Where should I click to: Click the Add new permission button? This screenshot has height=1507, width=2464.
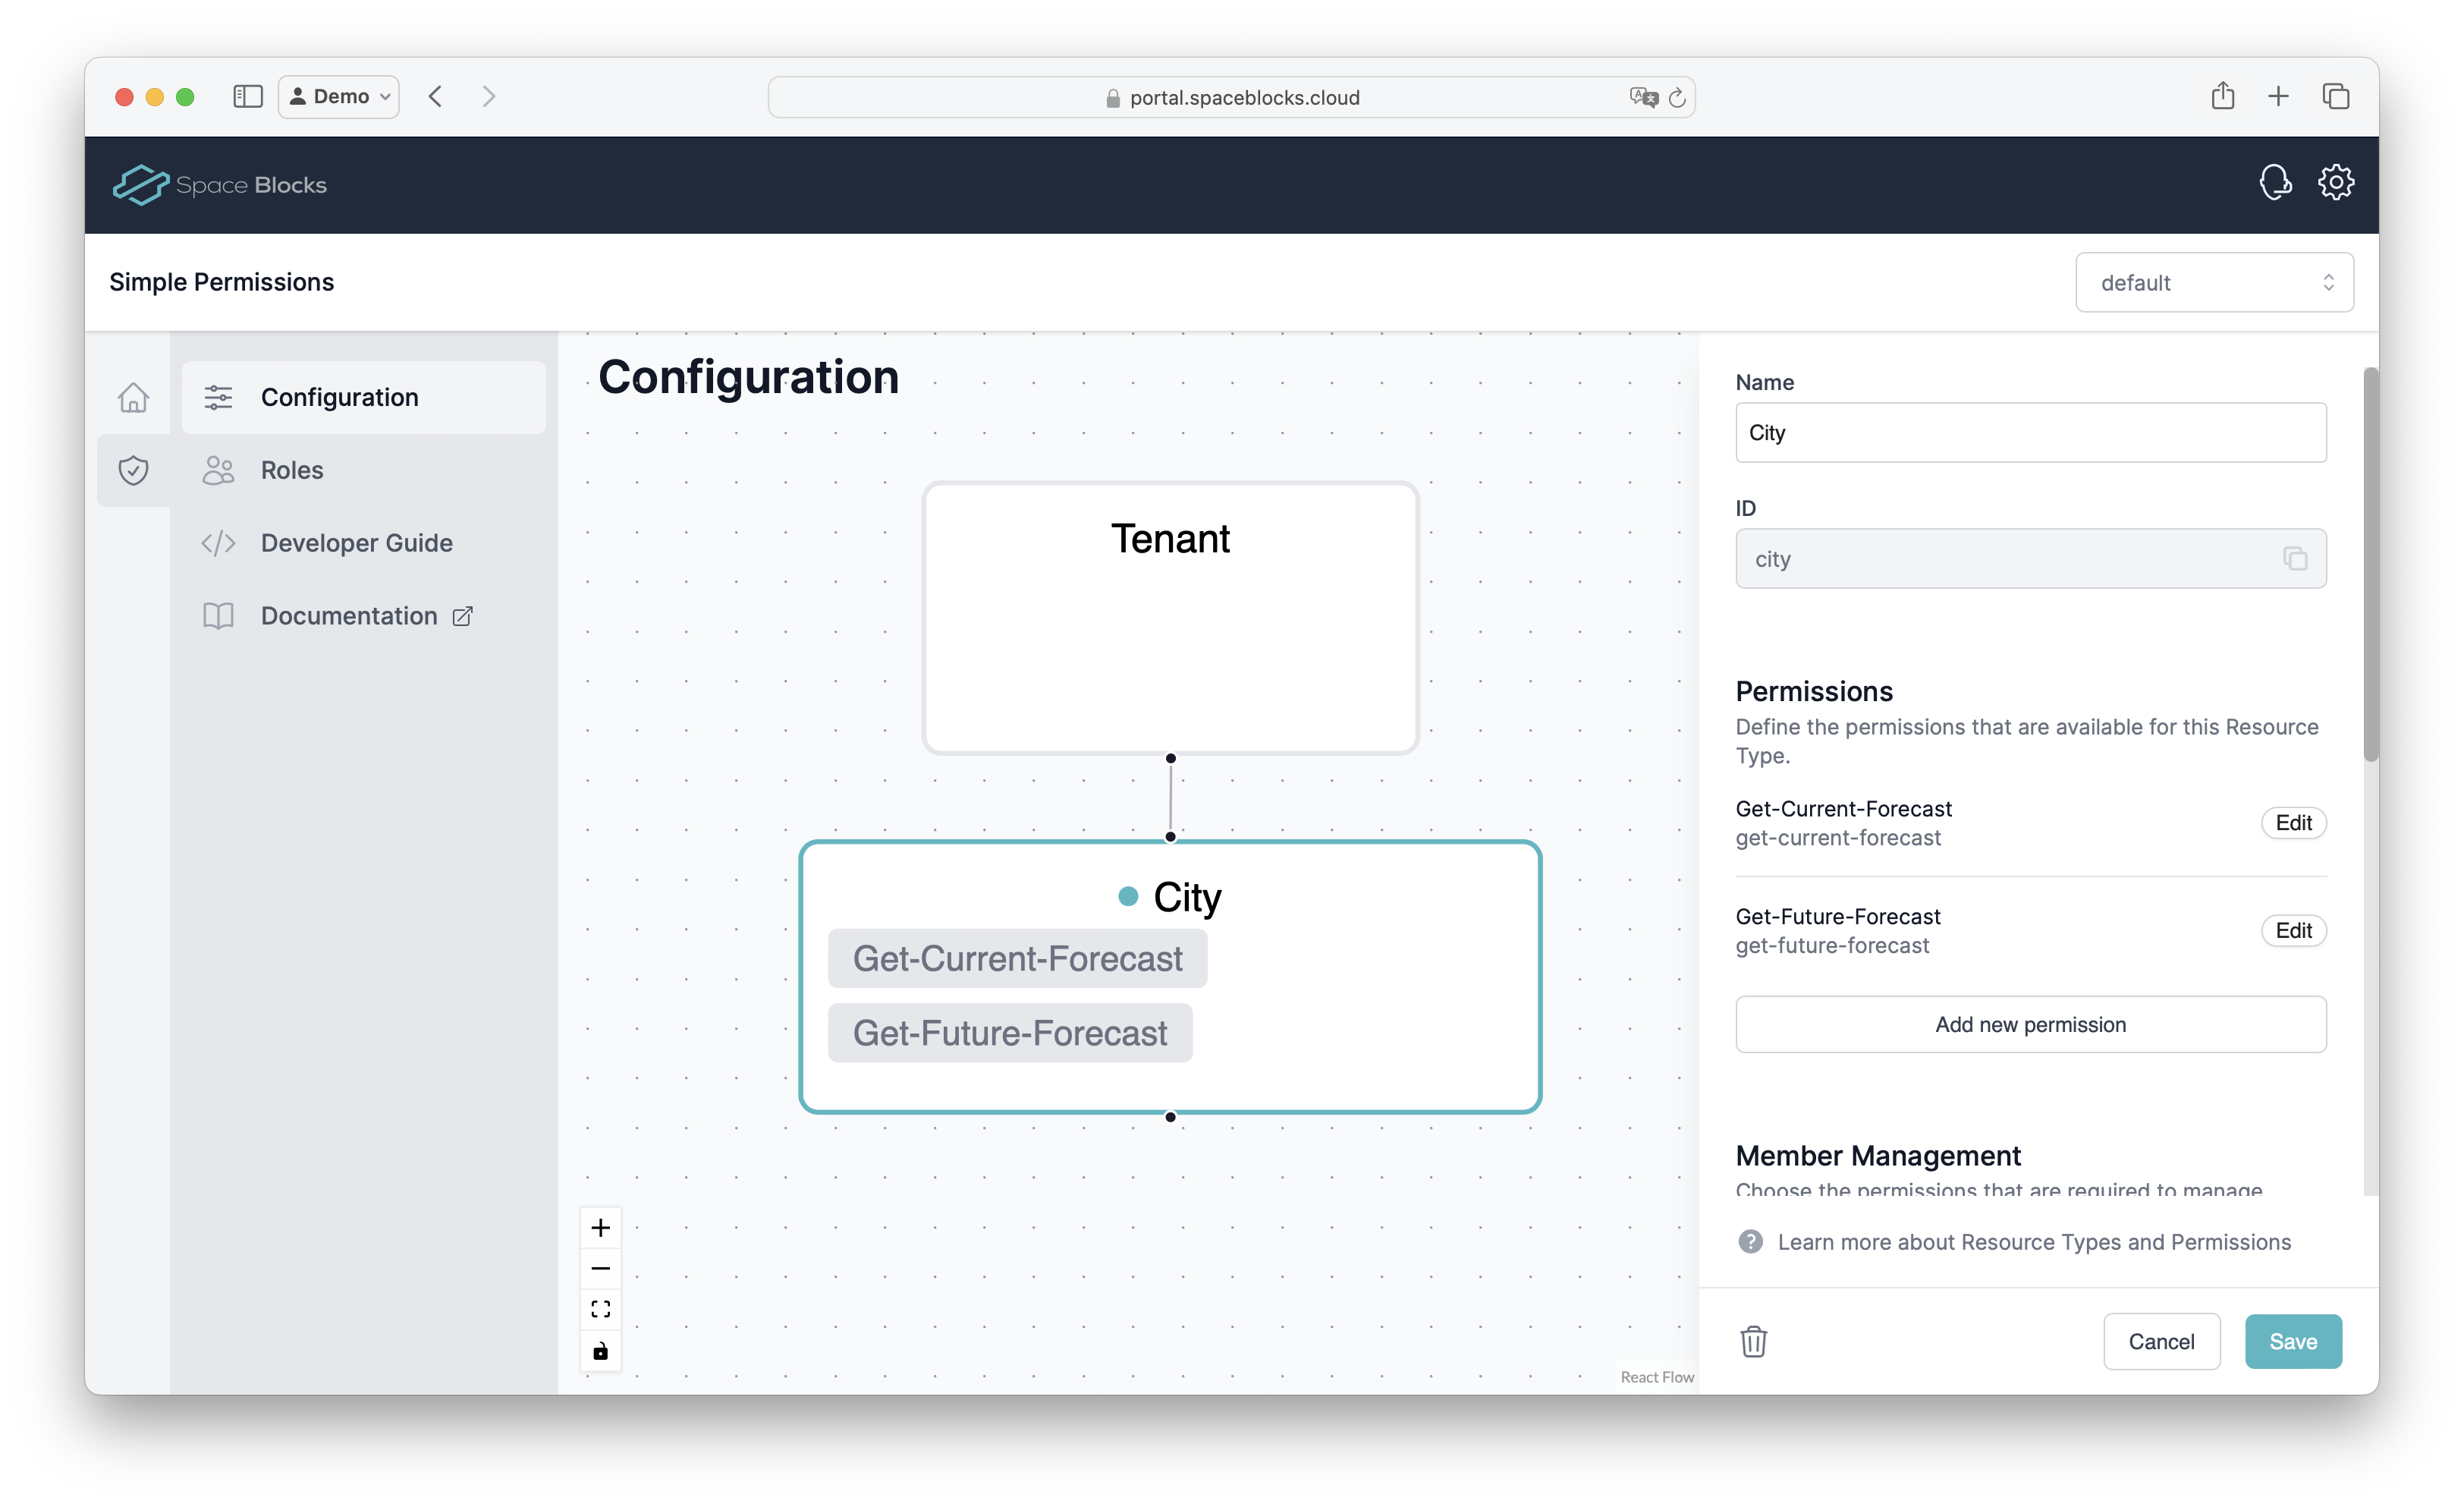tap(2030, 1024)
